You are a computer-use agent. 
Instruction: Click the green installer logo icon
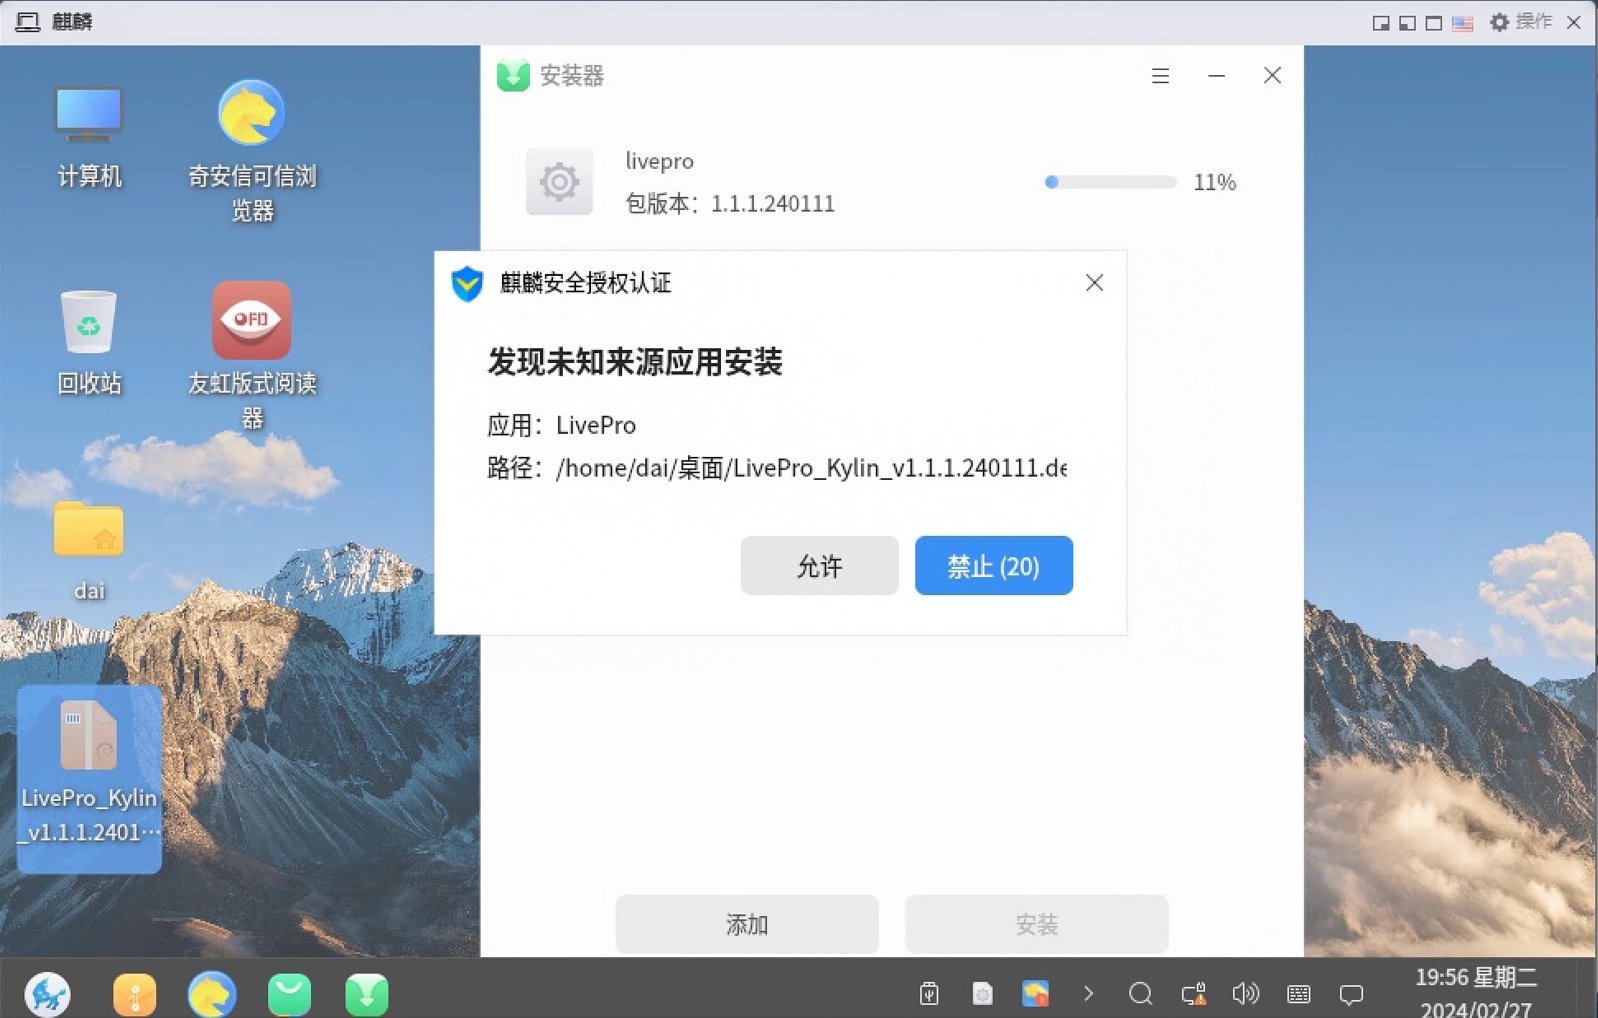pyautogui.click(x=513, y=76)
